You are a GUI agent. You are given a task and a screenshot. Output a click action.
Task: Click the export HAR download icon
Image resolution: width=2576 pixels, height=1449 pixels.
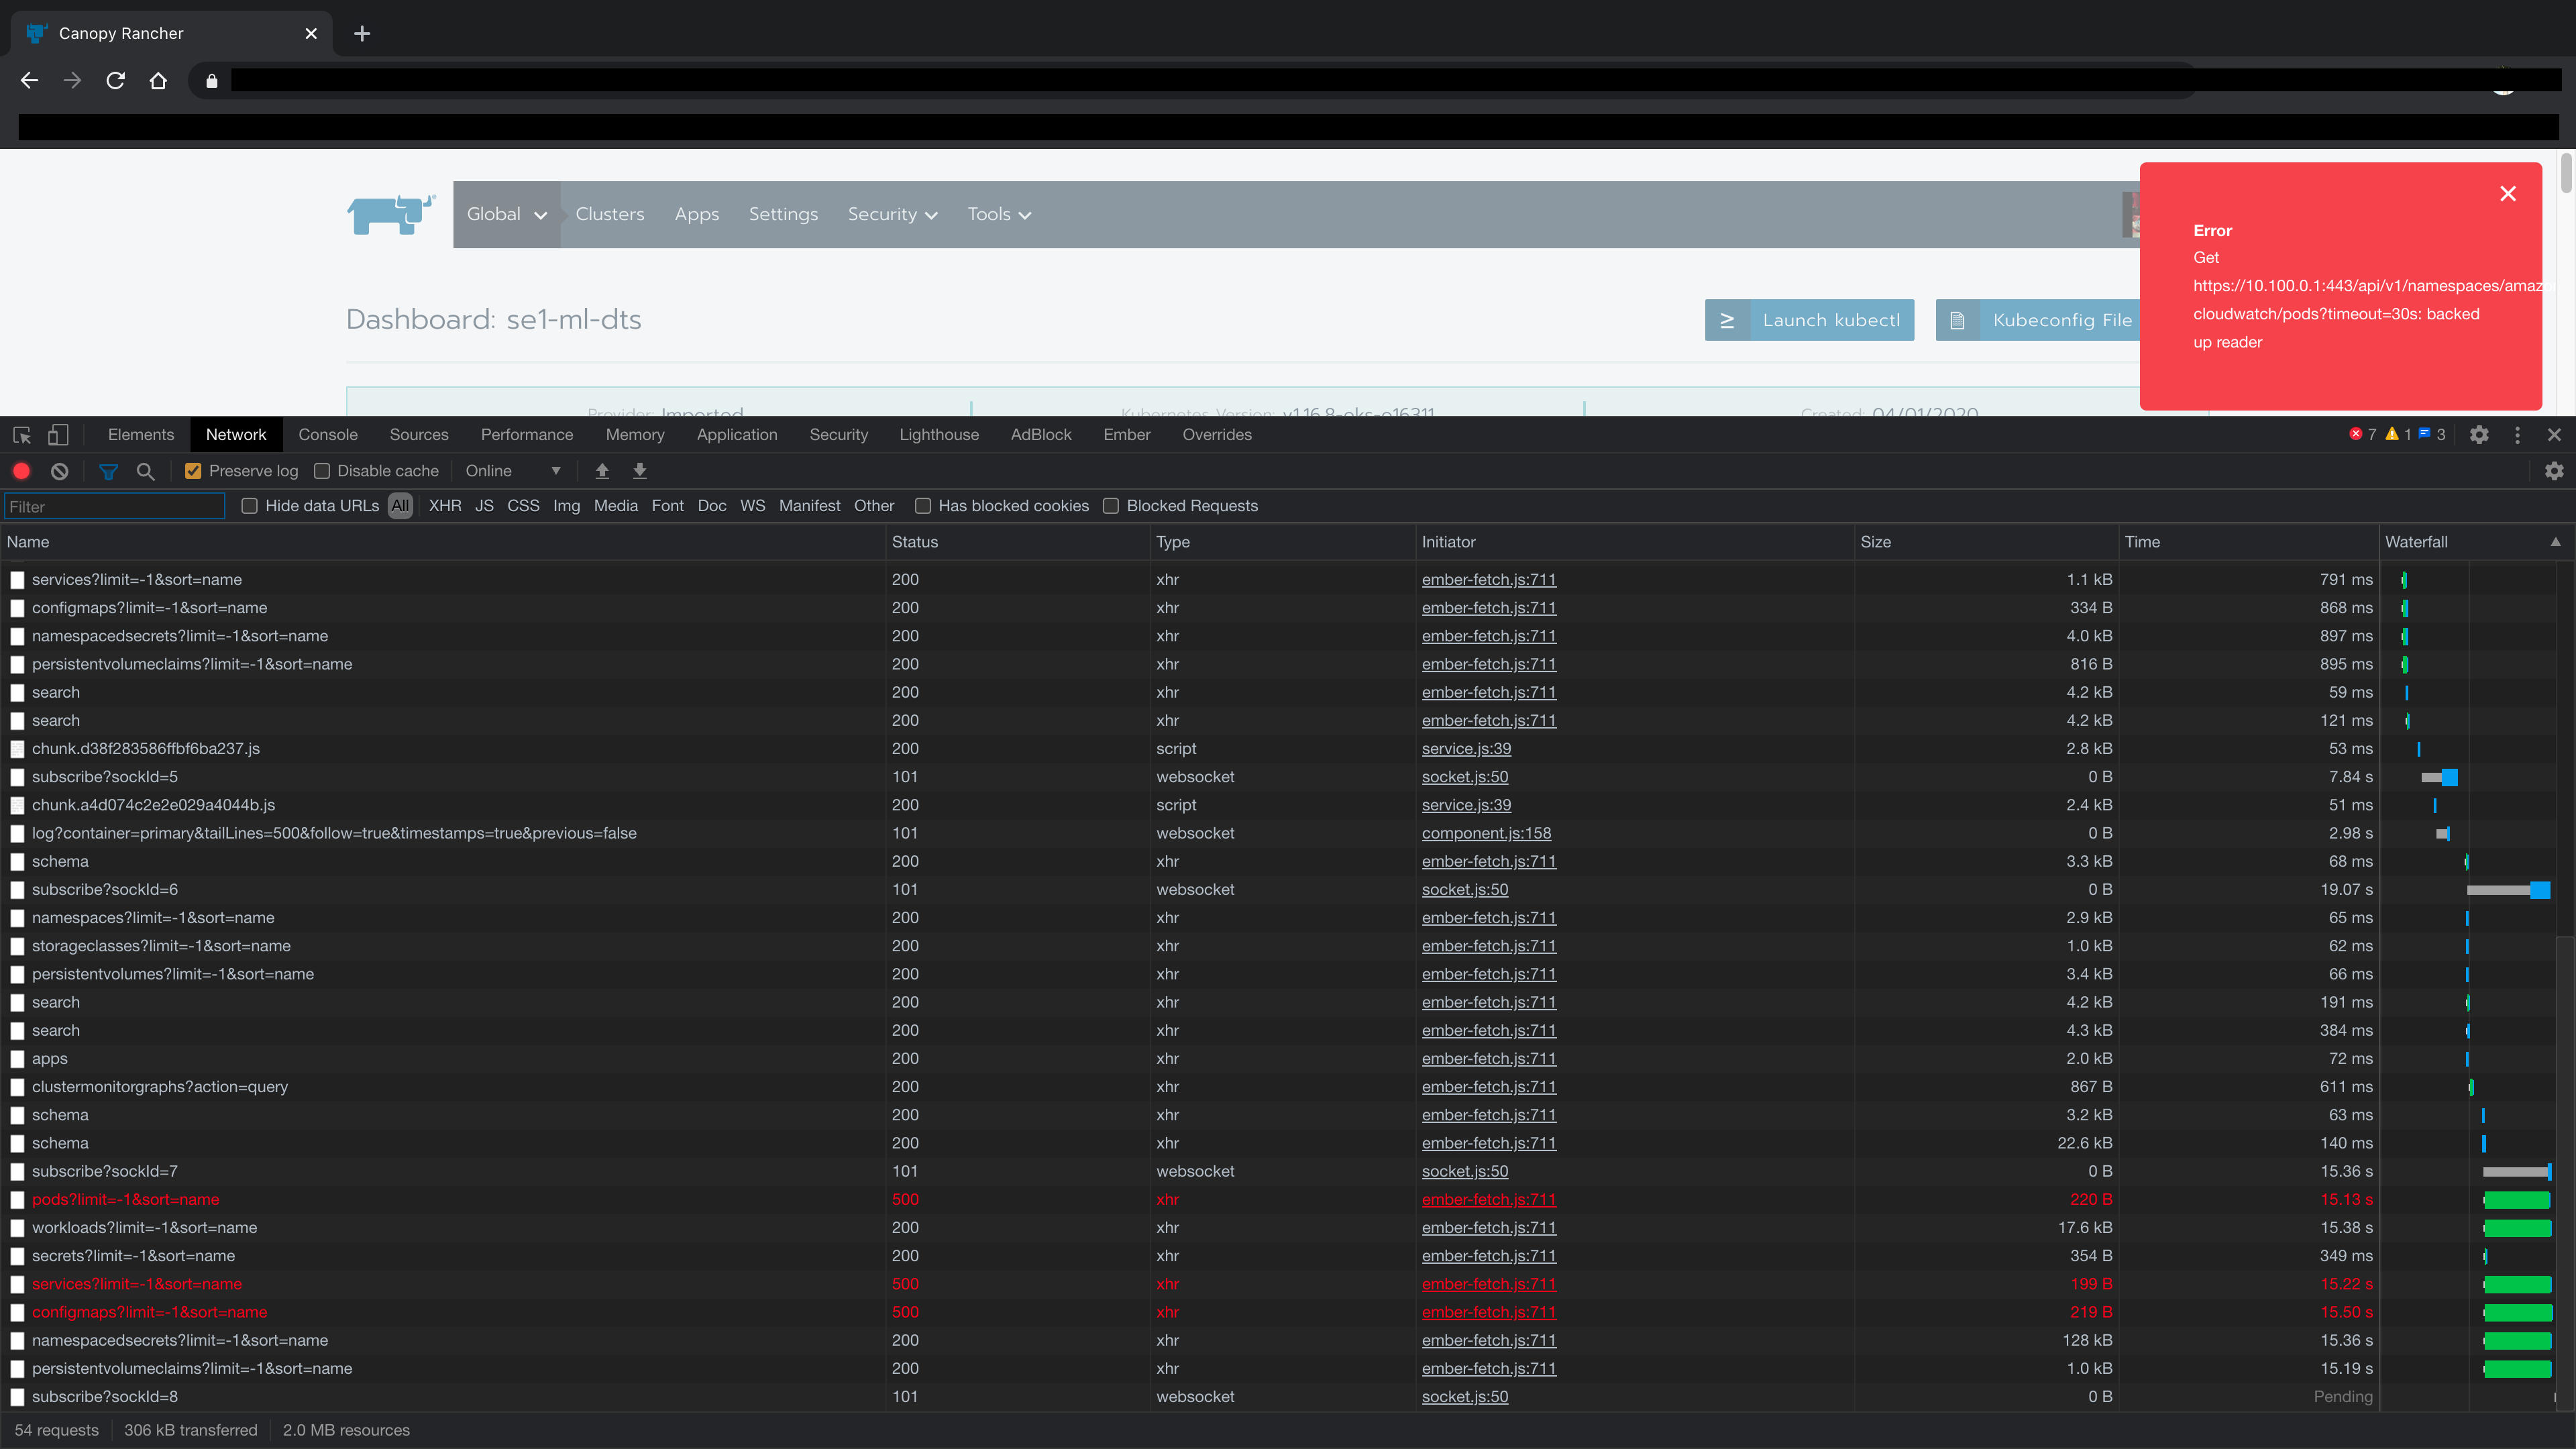640,471
